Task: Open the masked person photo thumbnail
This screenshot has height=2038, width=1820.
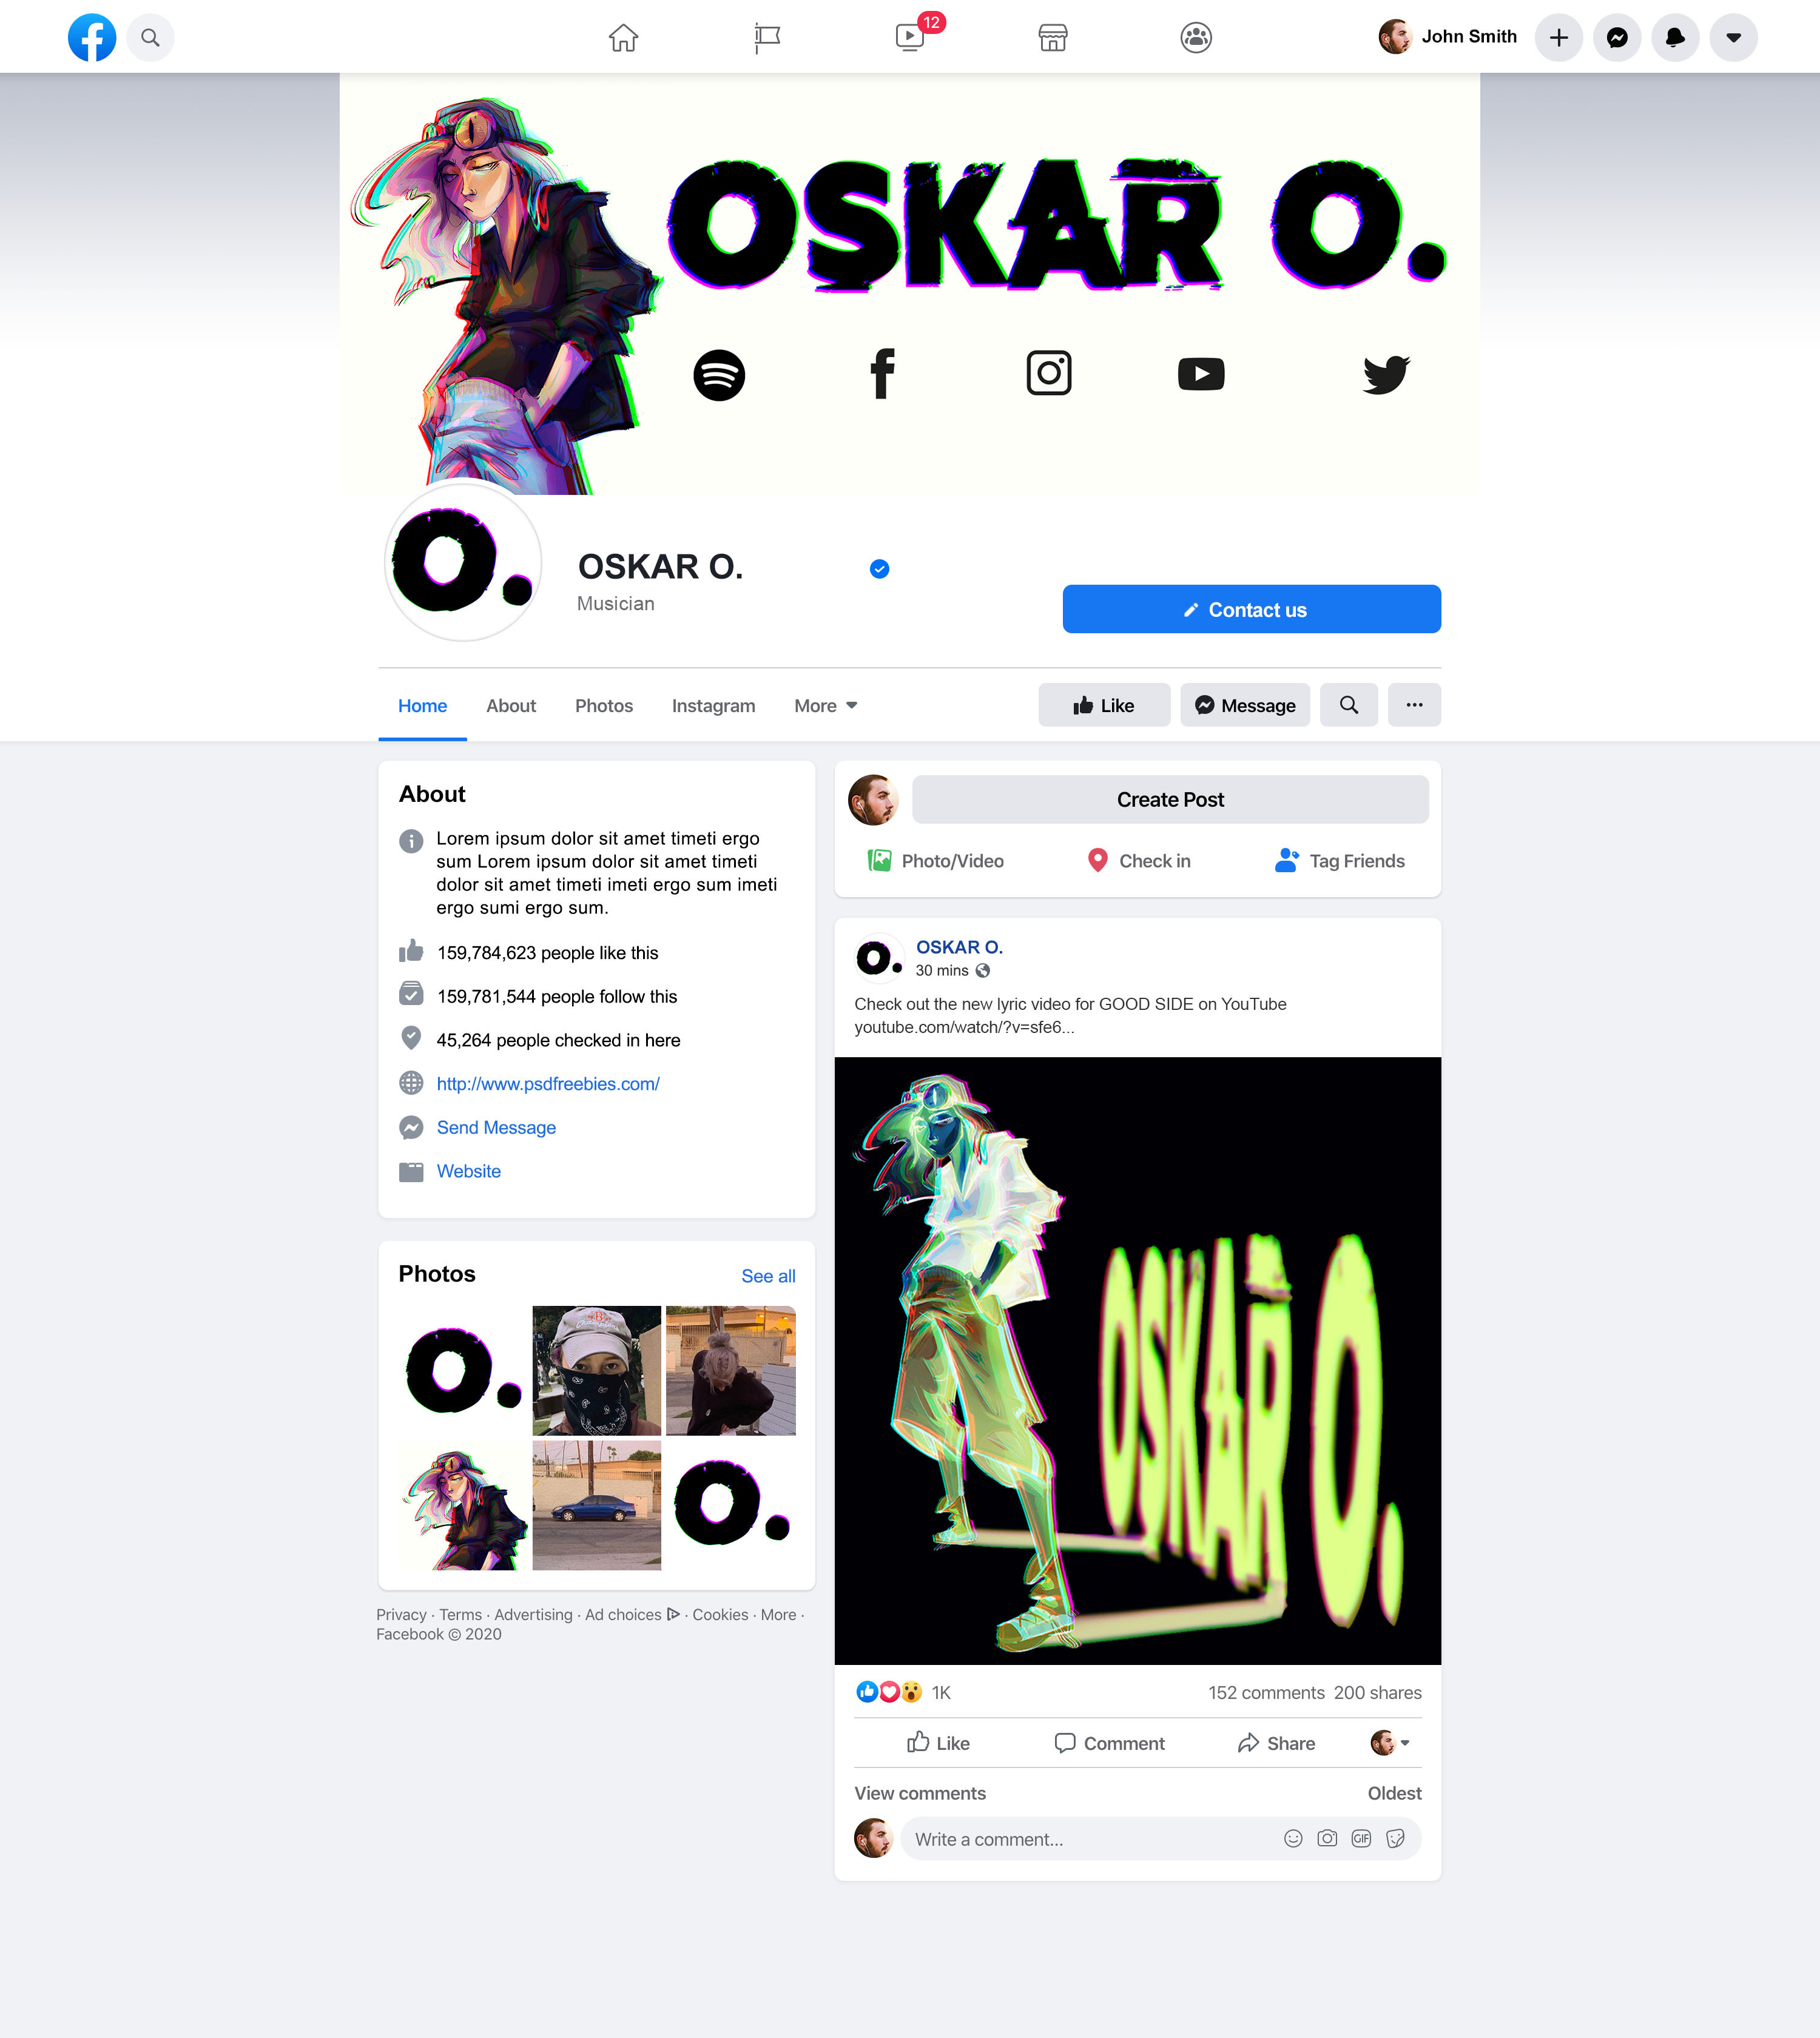Action: pos(597,1370)
